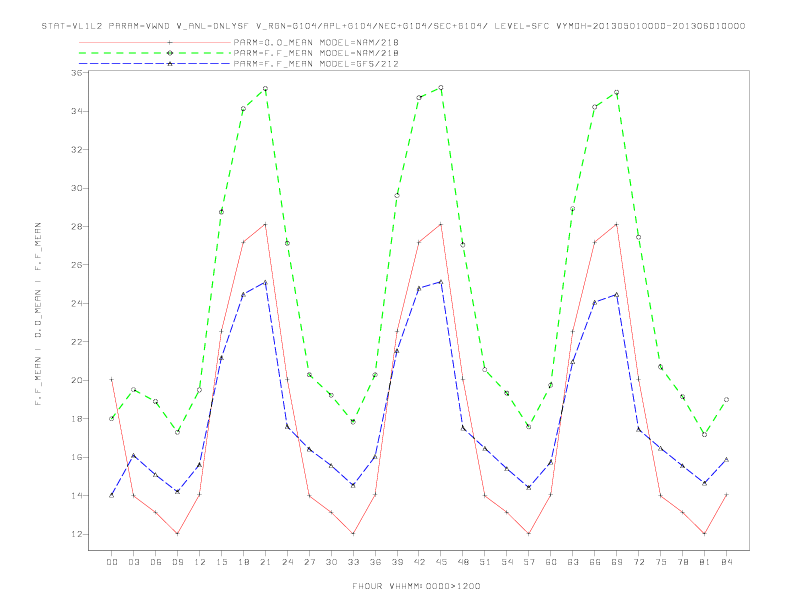Click the vertical y-axis title F.F_MEAN | O.O_MEAN
Screen dimensions: 792x612
click(38, 314)
